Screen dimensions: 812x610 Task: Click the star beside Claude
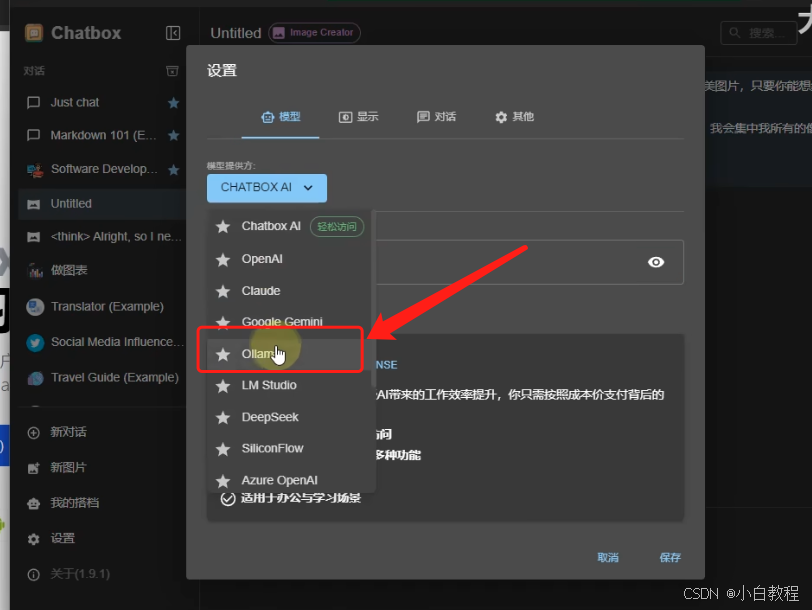[223, 292]
